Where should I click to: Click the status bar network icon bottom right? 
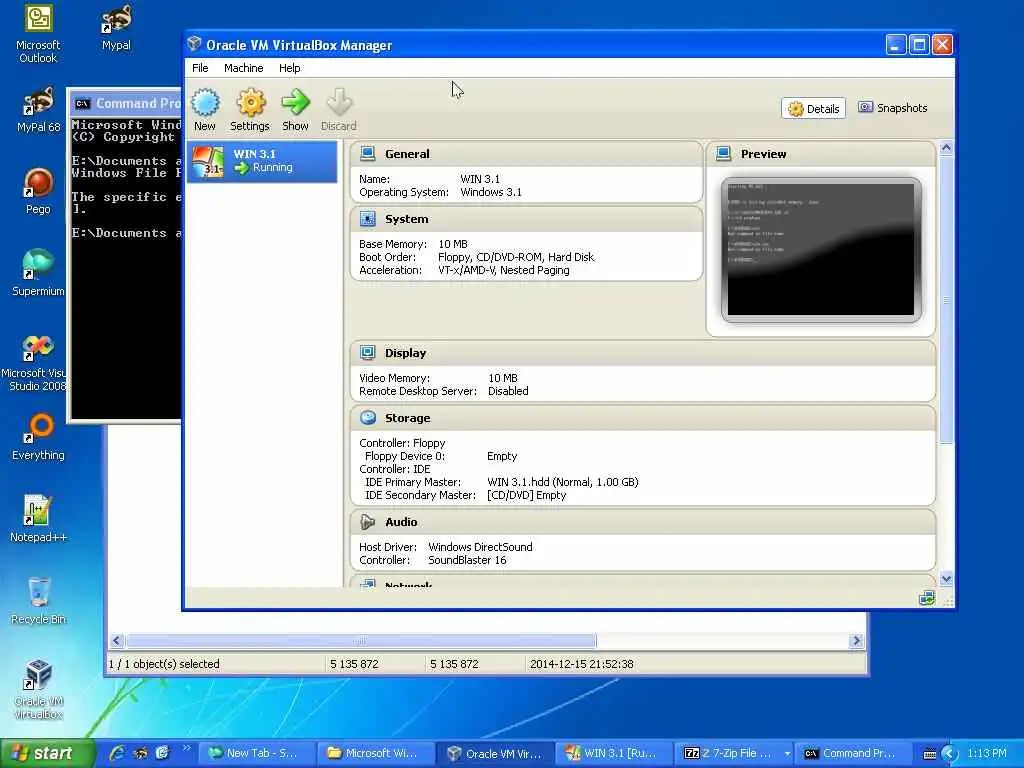coord(927,598)
